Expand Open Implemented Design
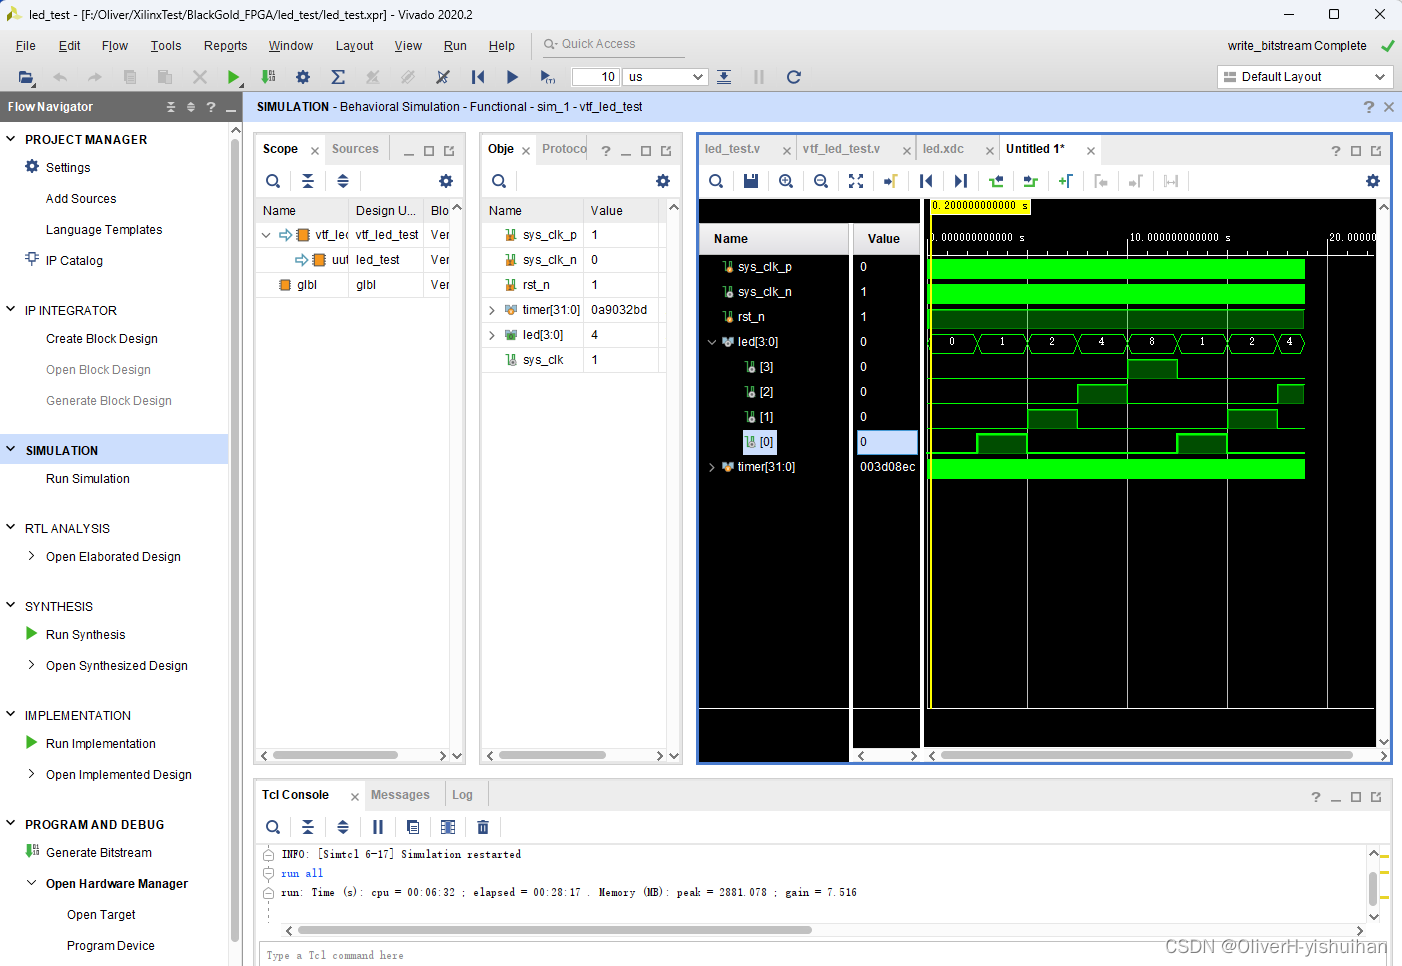1402x966 pixels. pos(32,774)
